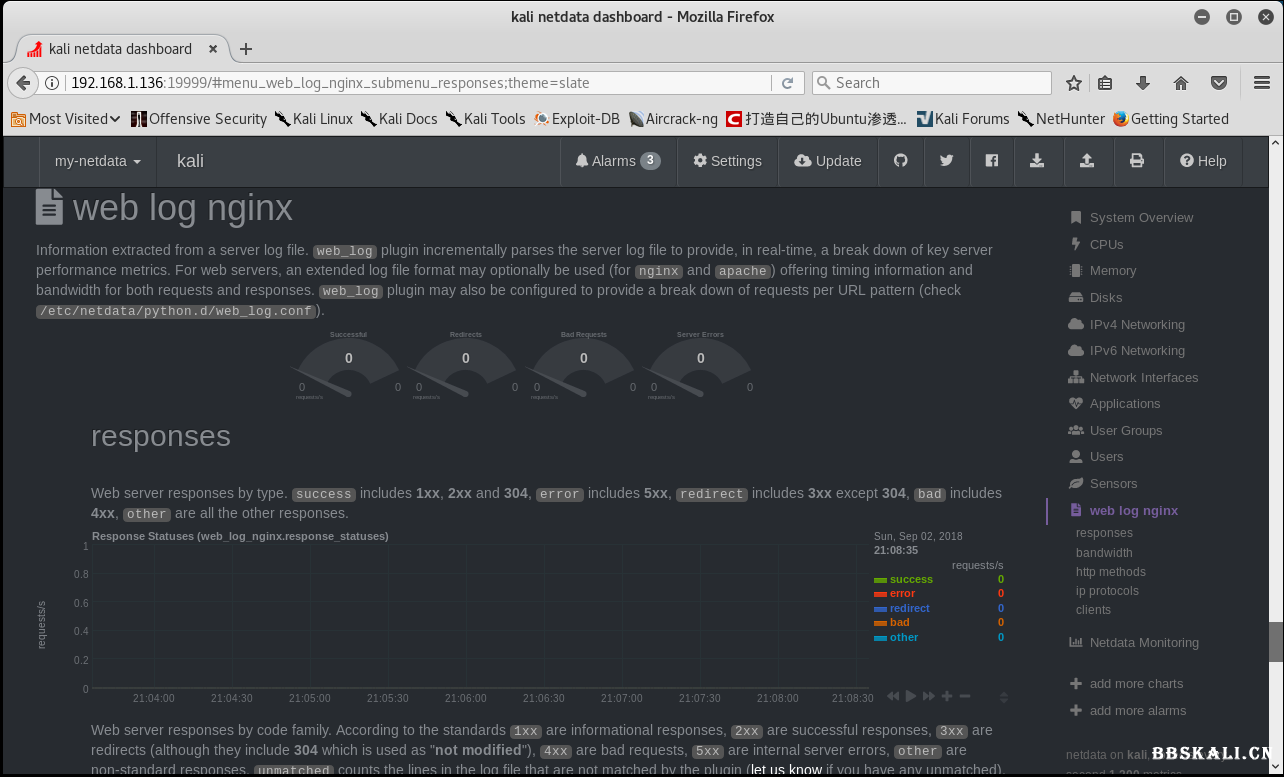The height and width of the screenshot is (777, 1284).
Task: Open the netdata GitHub page icon
Action: pyautogui.click(x=901, y=161)
